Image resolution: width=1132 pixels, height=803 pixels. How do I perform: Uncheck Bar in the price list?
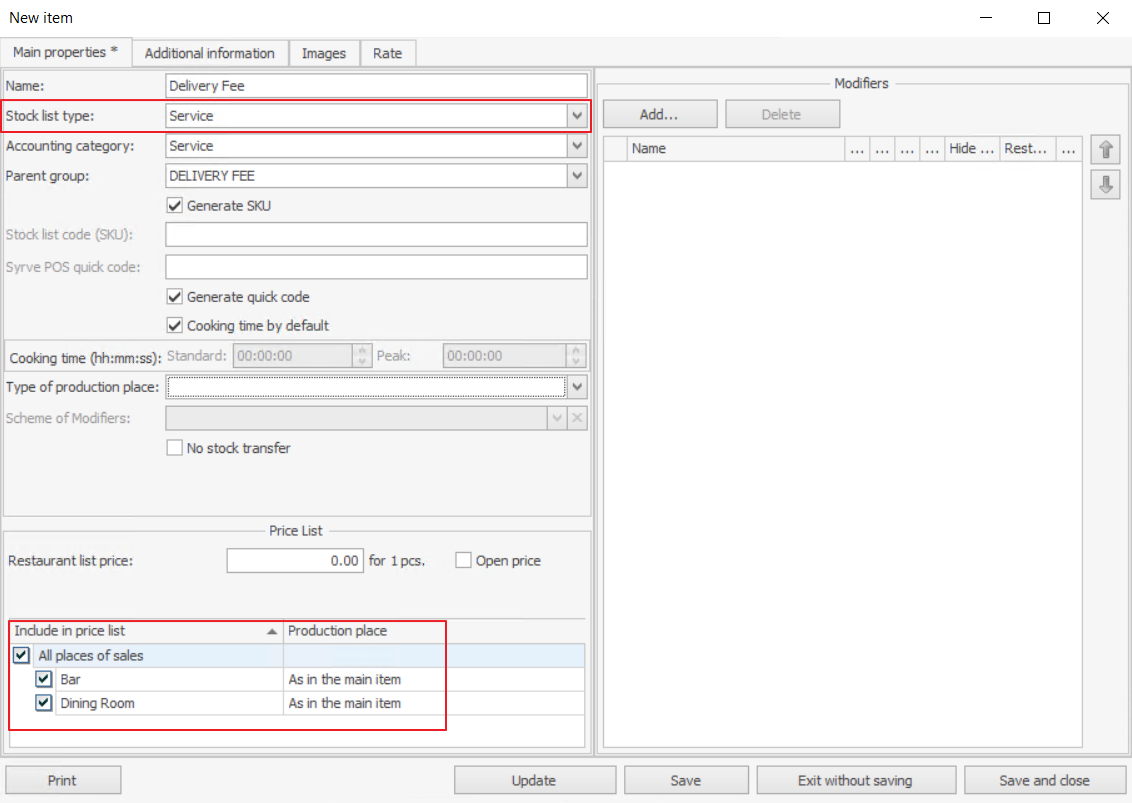coord(43,679)
